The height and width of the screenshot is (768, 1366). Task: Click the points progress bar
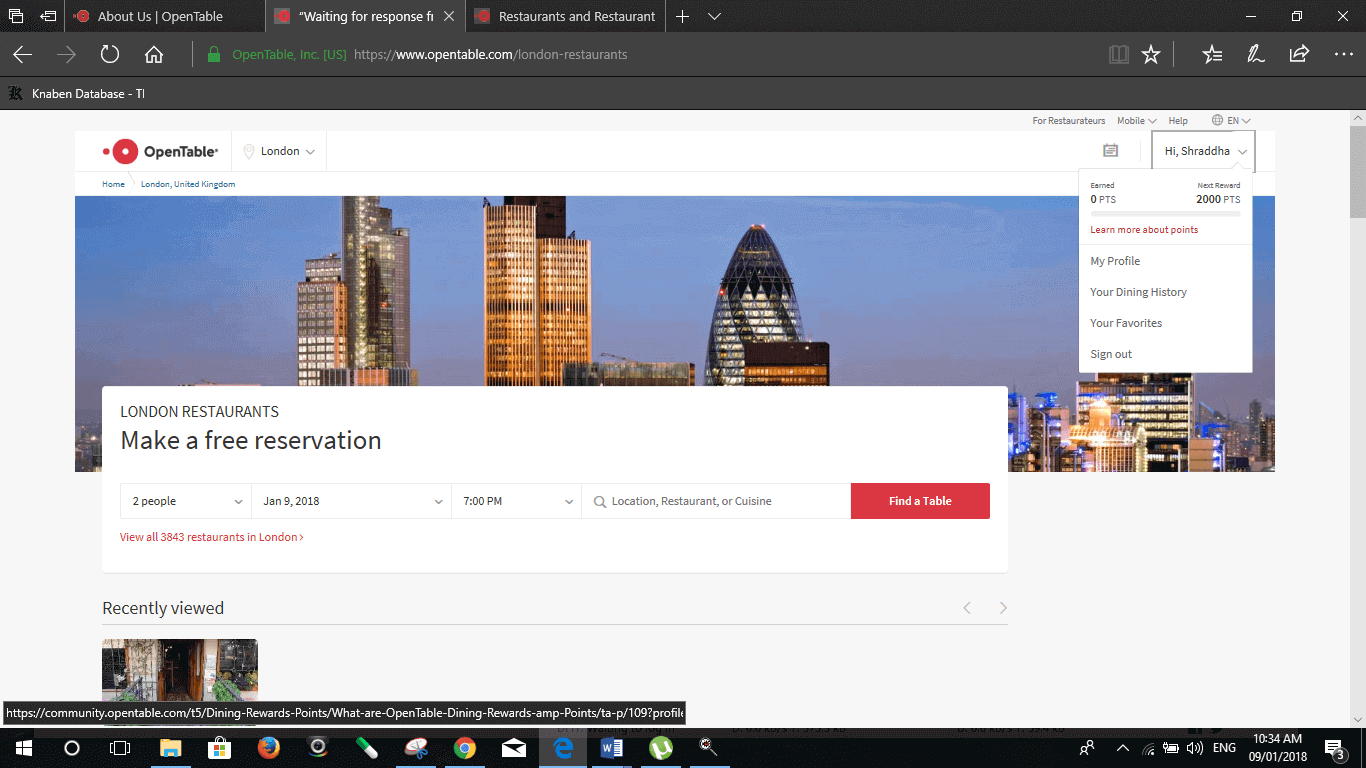1165,213
